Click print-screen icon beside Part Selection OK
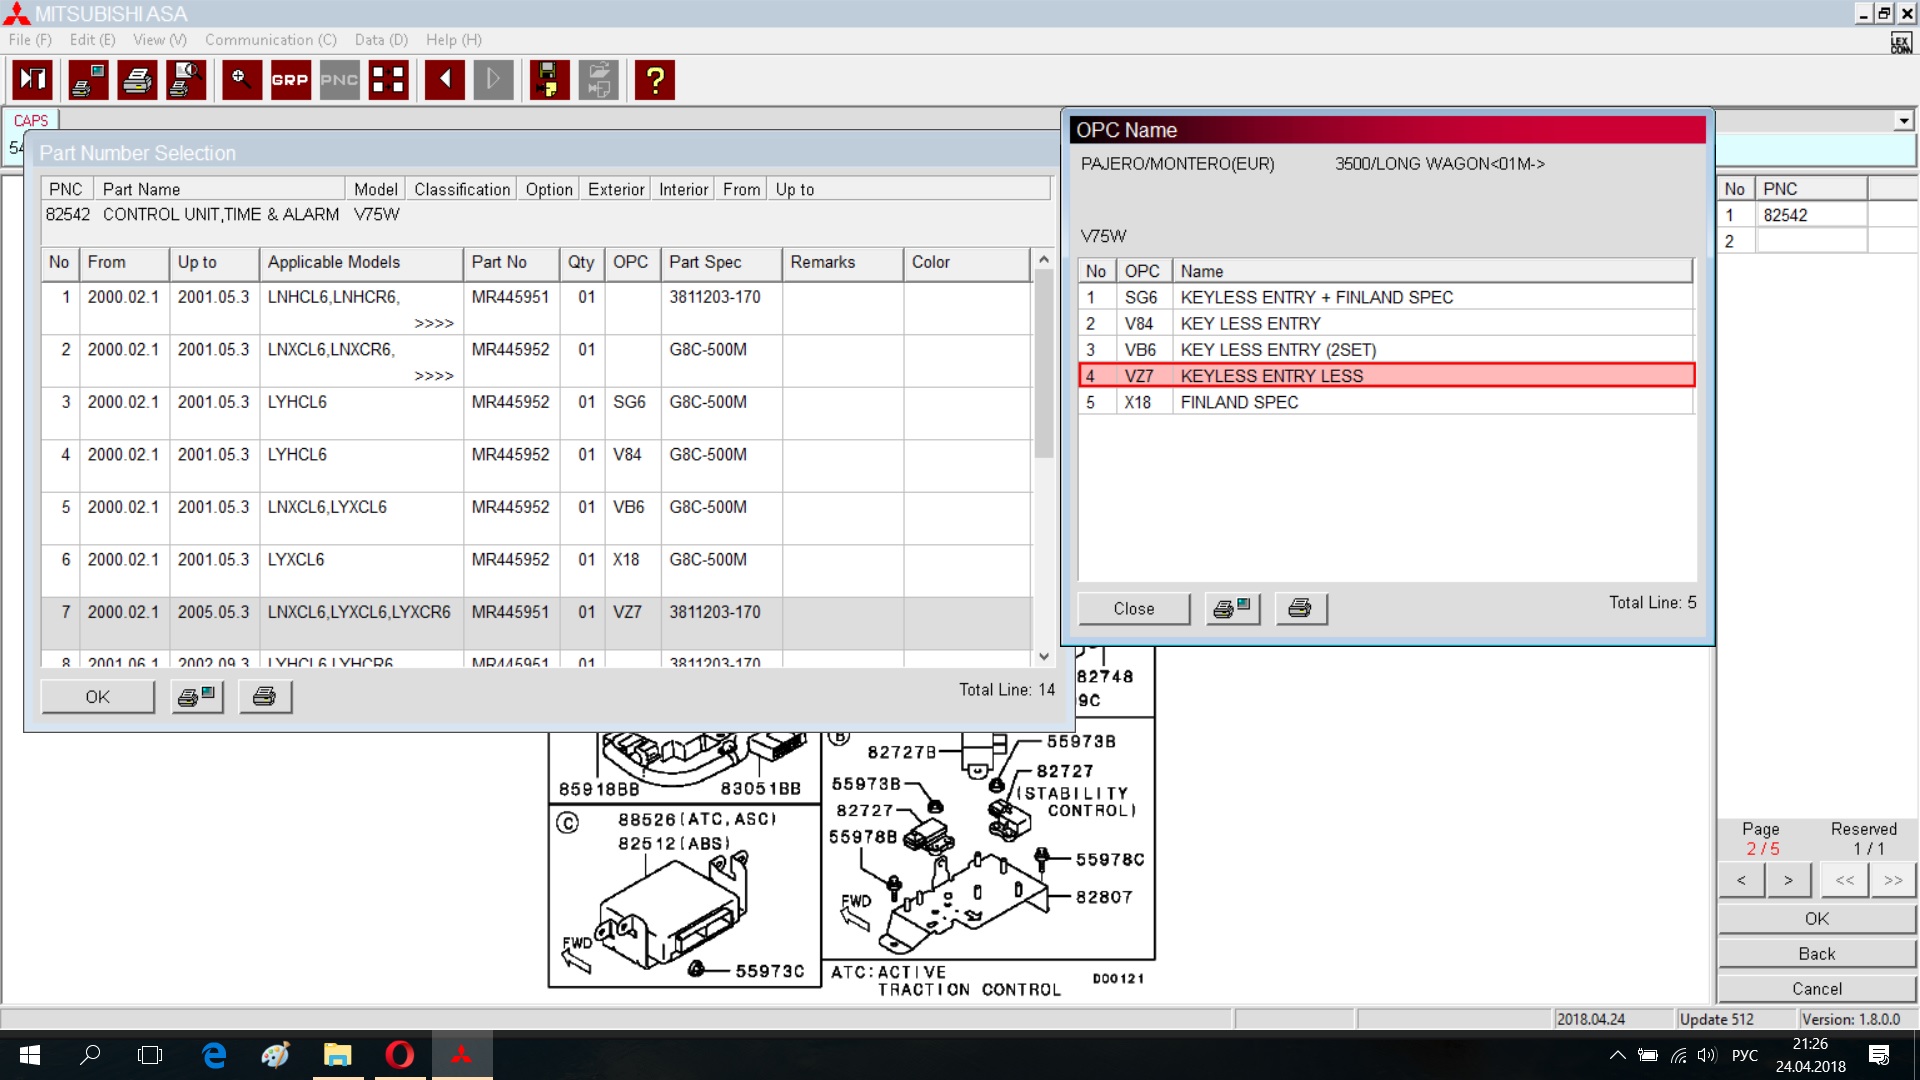 click(x=197, y=697)
